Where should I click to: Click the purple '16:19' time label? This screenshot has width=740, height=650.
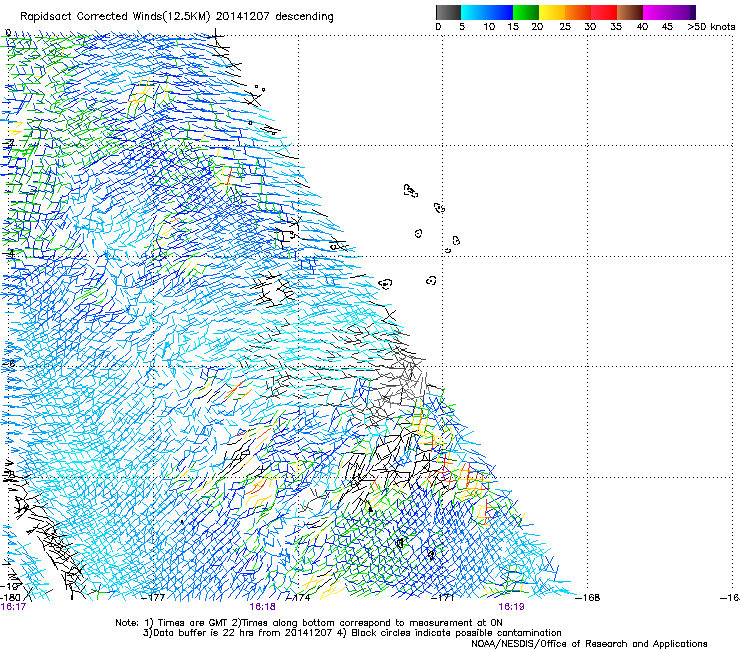(511, 607)
